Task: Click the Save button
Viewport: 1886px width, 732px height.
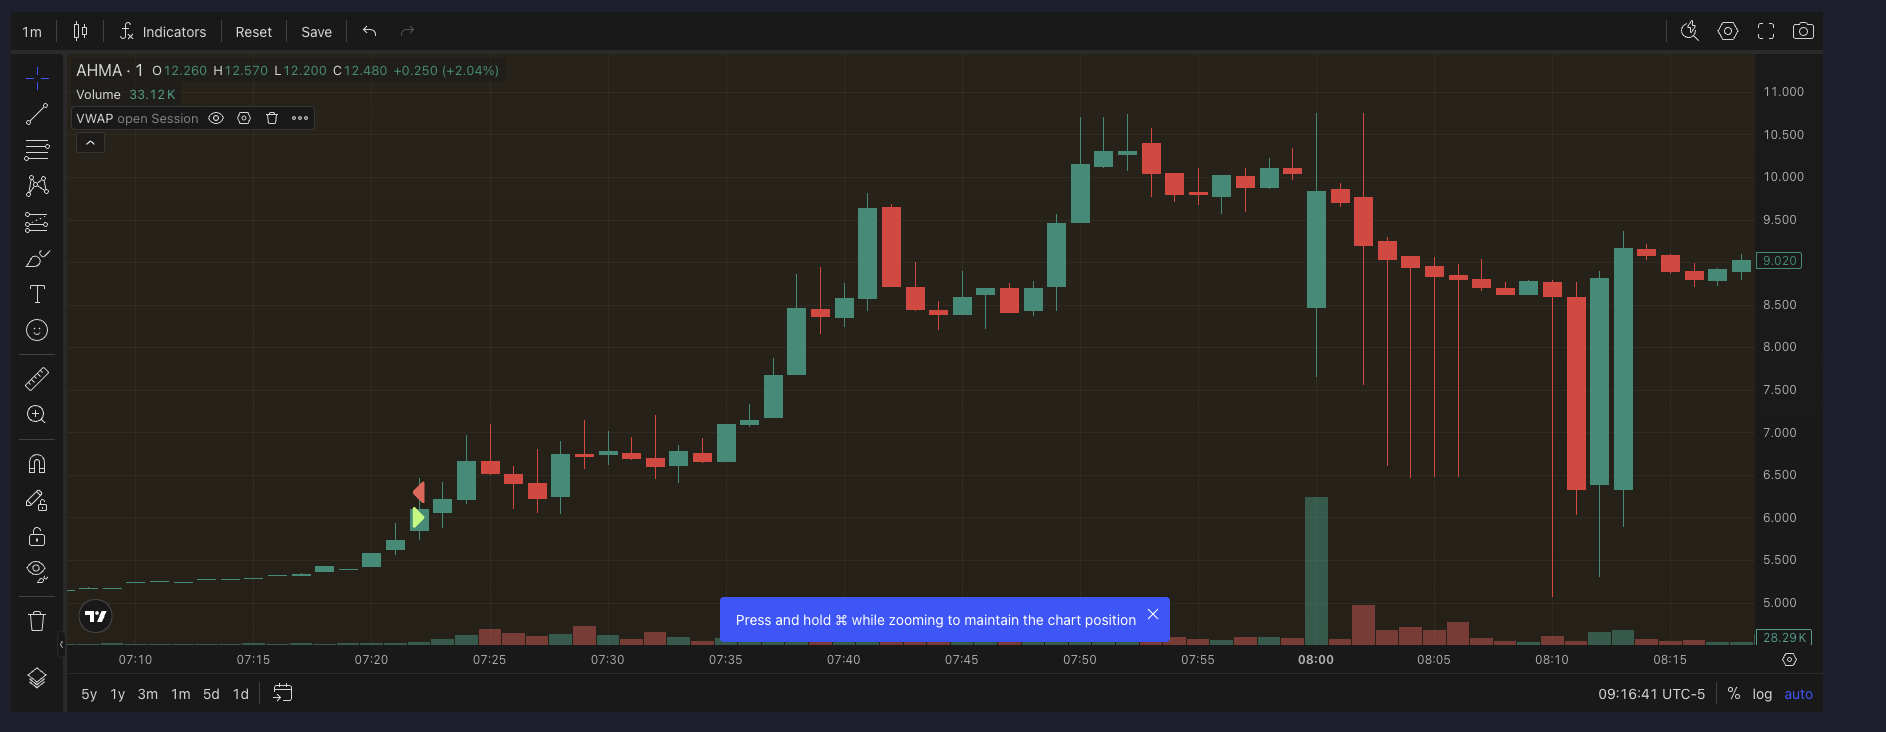Action: coord(316,32)
